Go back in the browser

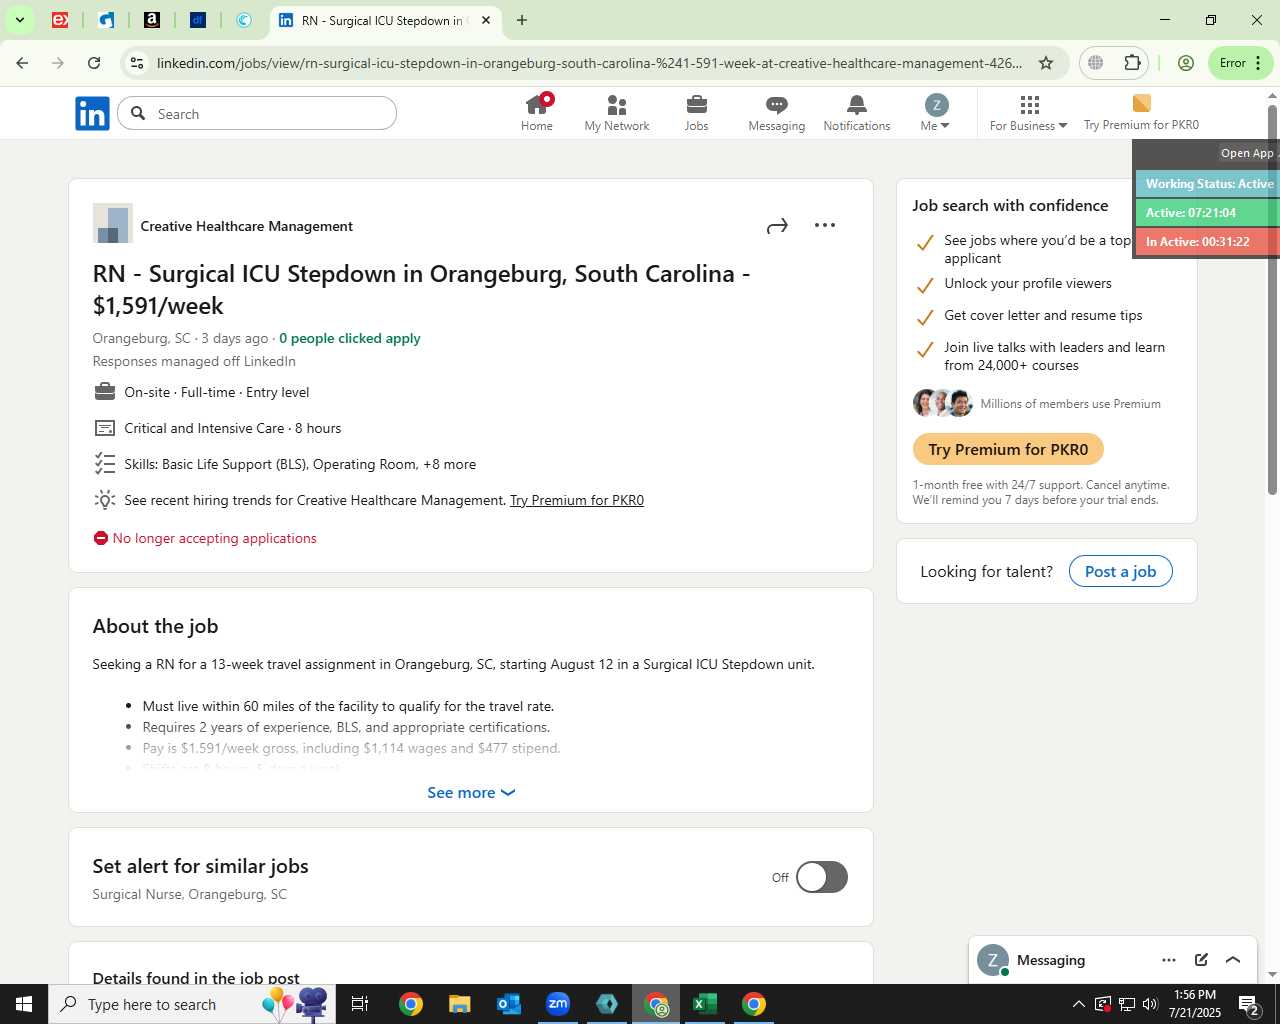tap(22, 63)
